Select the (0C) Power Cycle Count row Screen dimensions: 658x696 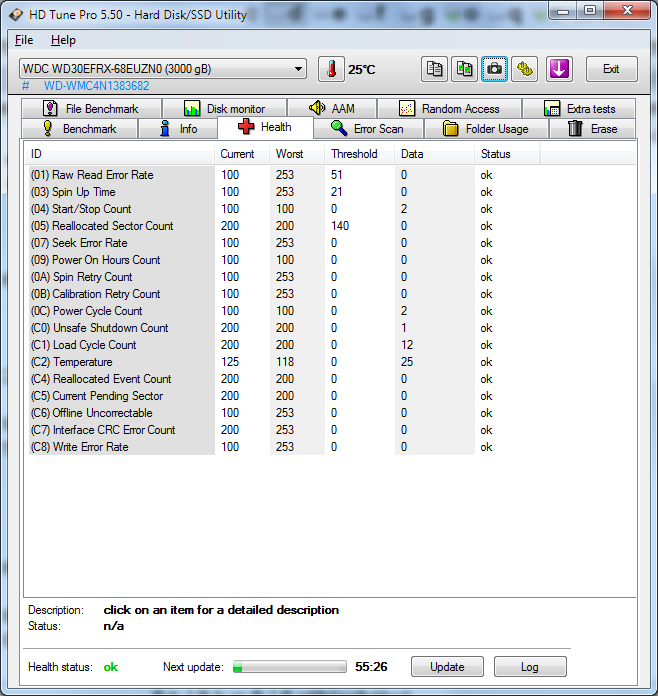pos(284,311)
